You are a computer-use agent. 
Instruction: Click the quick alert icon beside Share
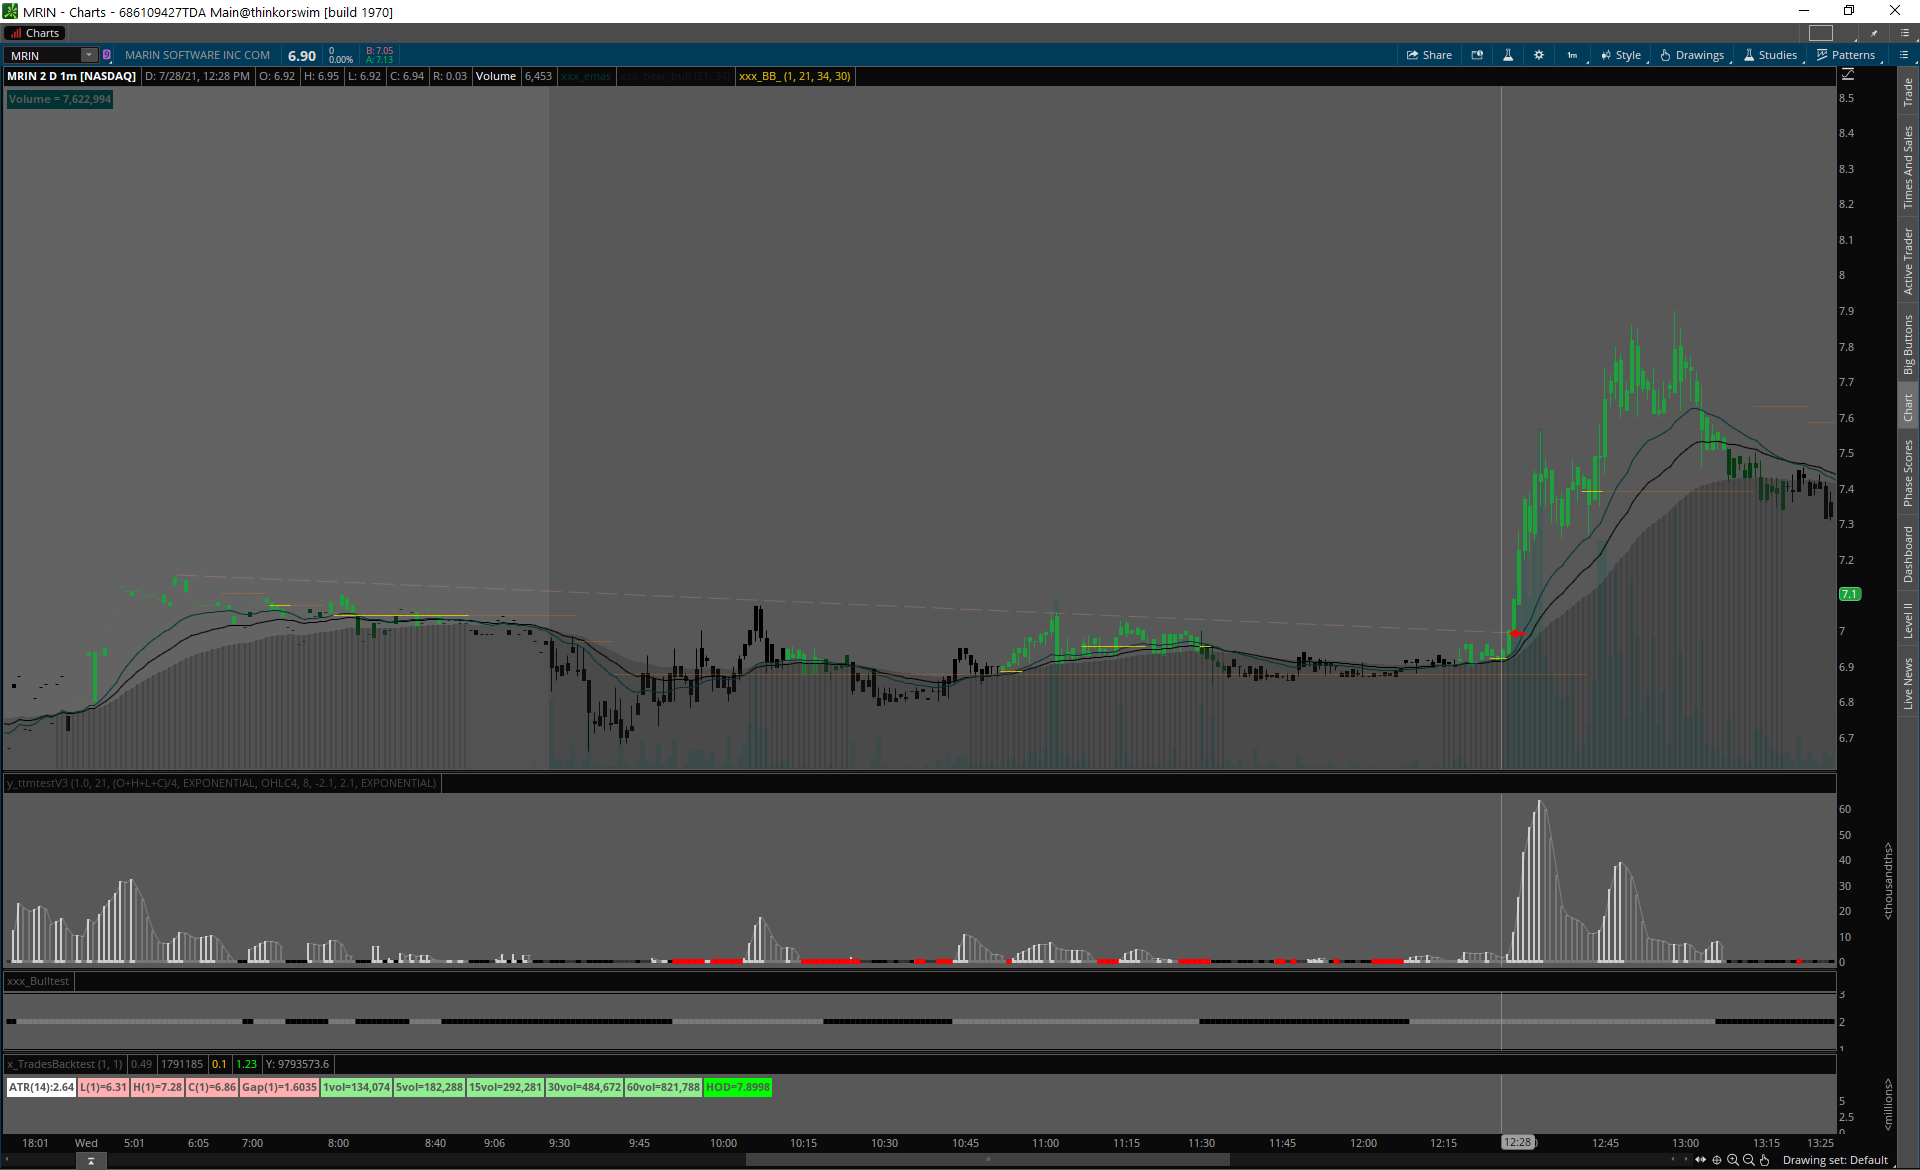click(x=1477, y=55)
